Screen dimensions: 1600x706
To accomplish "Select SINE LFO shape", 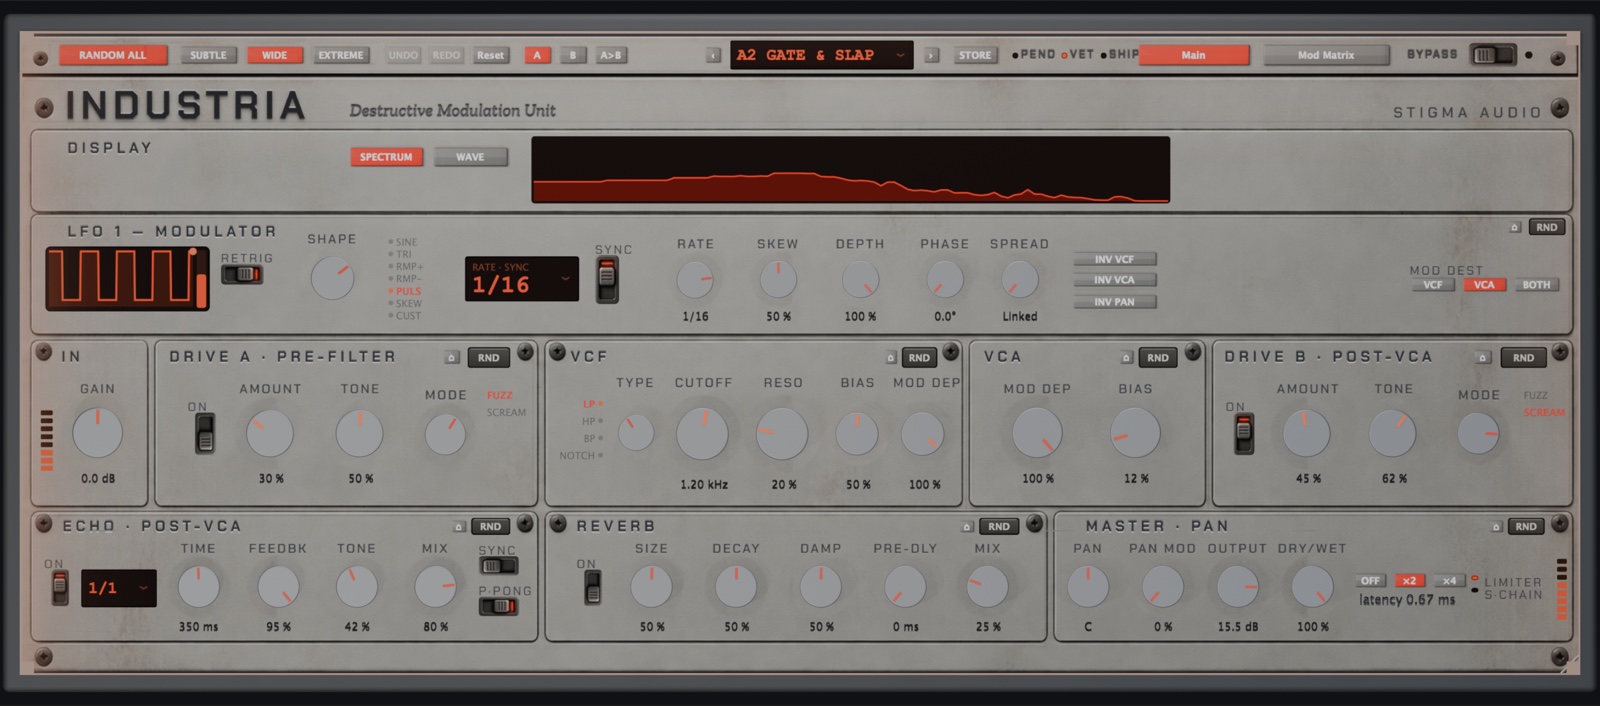I will pos(403,242).
